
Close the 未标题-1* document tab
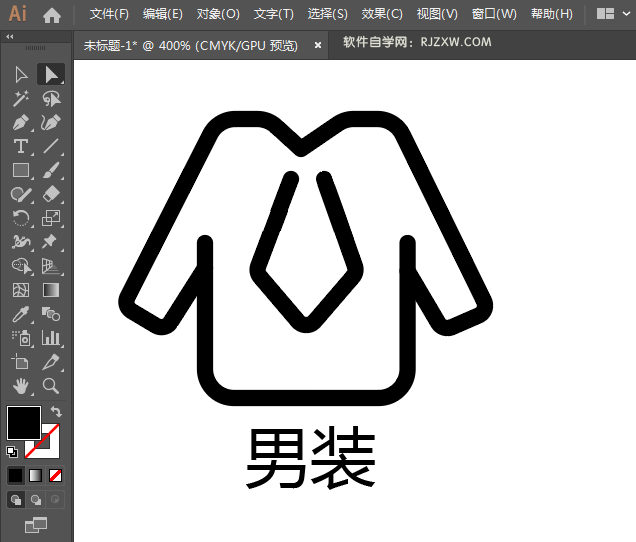(318, 45)
